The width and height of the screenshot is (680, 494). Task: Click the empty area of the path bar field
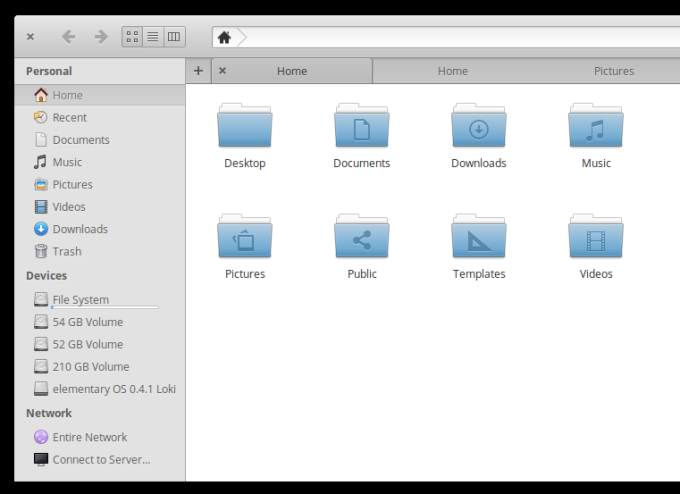coord(462,37)
